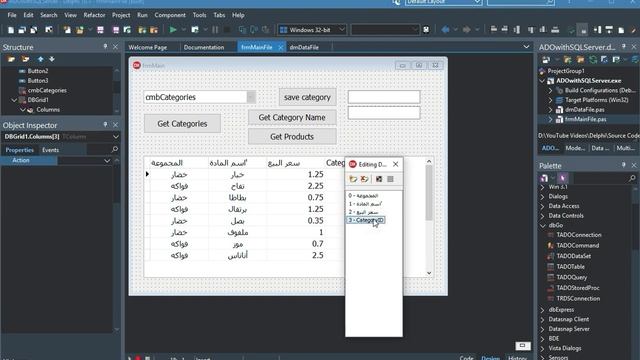Click the Pause debugging toolbar icon

(x=216, y=30)
